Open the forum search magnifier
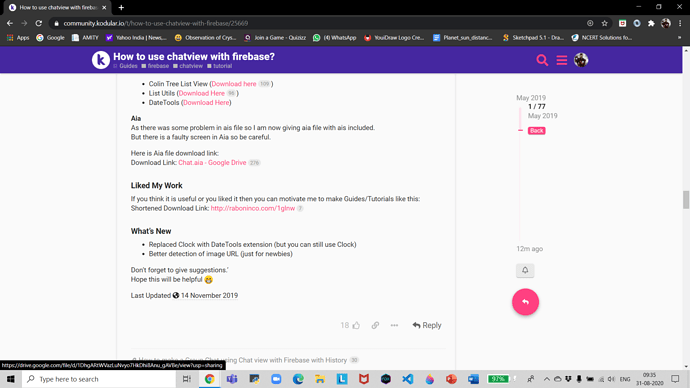Viewport: 690px width, 388px height. pos(542,60)
